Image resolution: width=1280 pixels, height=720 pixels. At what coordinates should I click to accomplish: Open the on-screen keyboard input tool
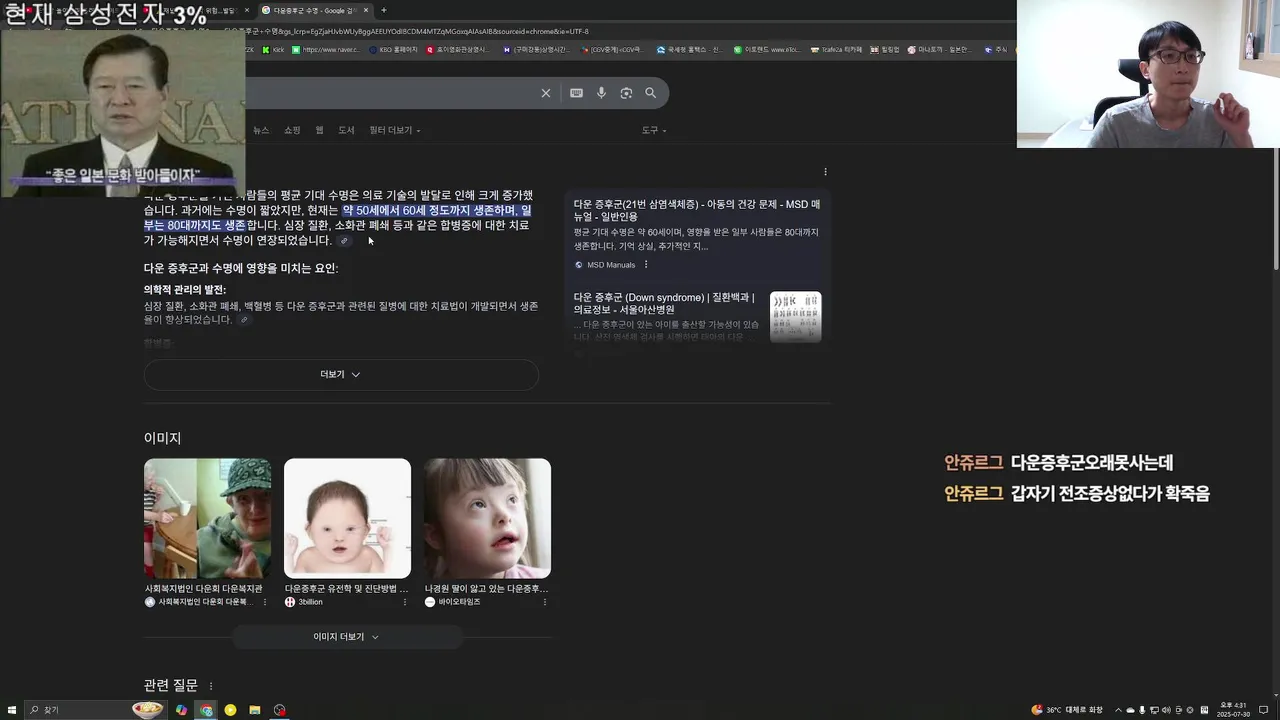pos(576,93)
